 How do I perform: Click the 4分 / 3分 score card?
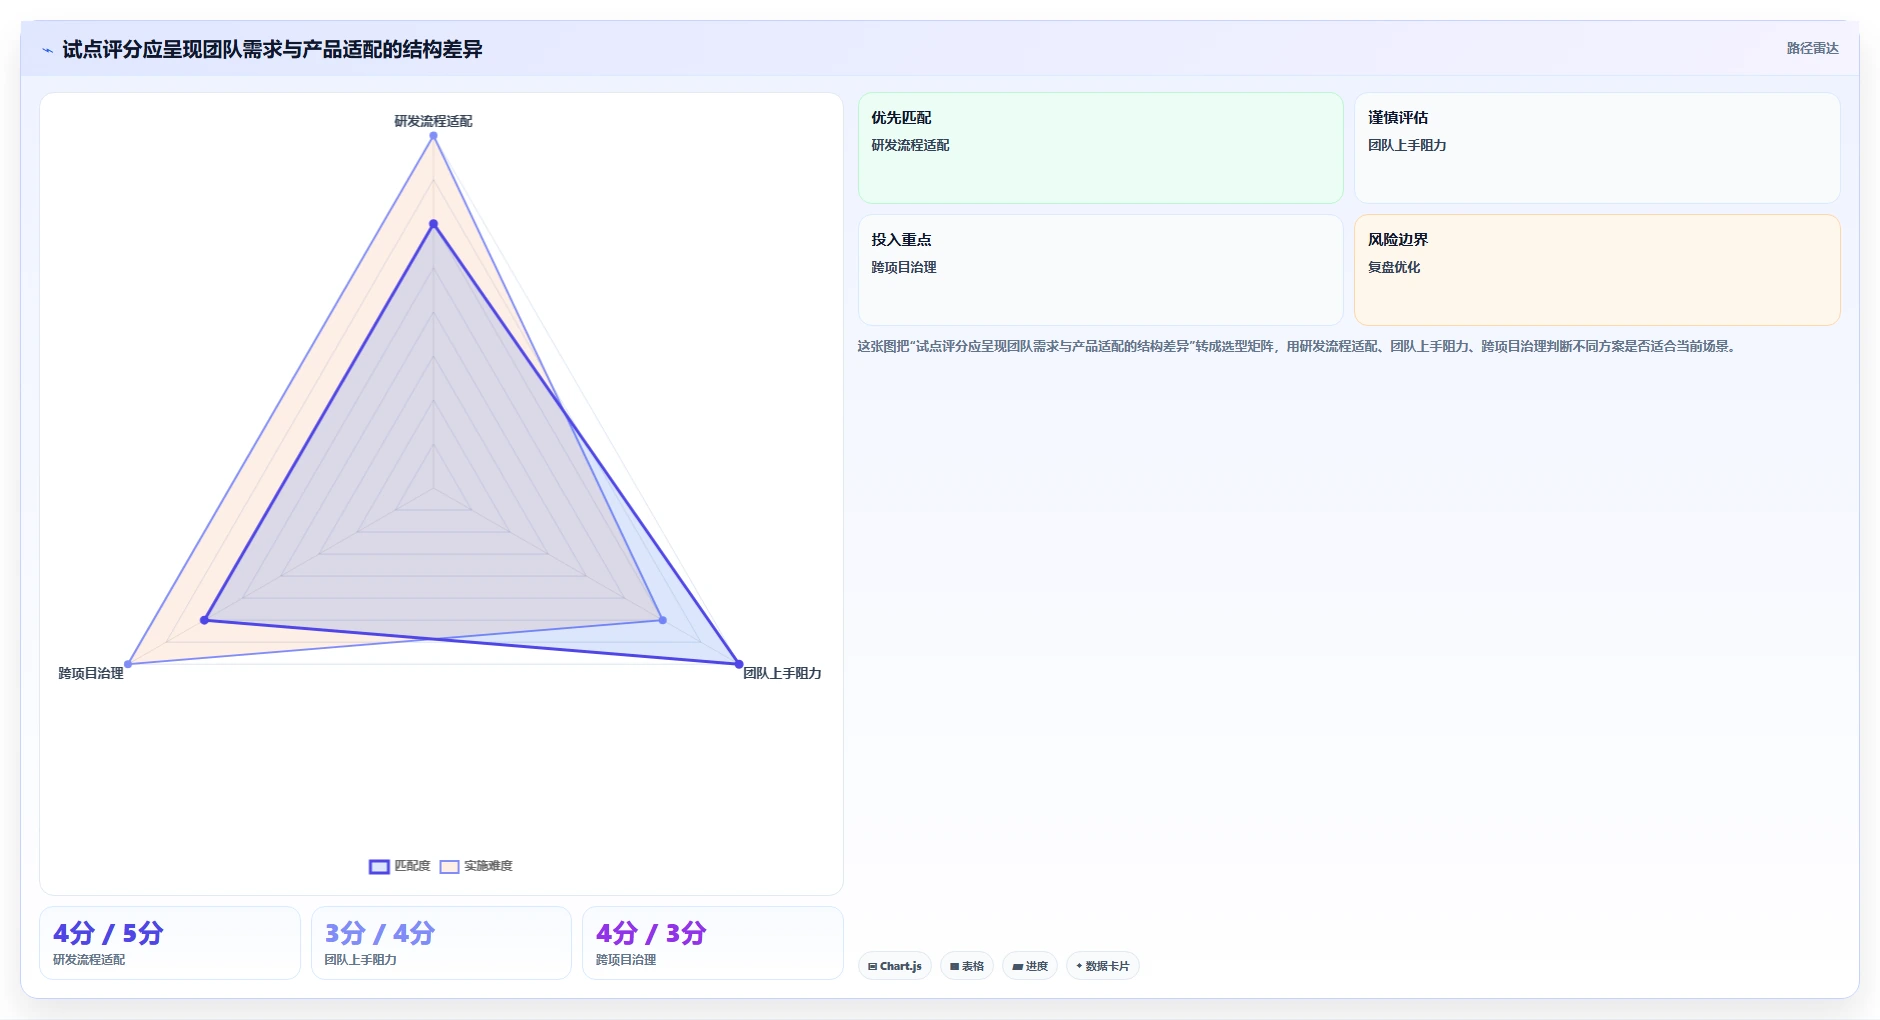(713, 943)
